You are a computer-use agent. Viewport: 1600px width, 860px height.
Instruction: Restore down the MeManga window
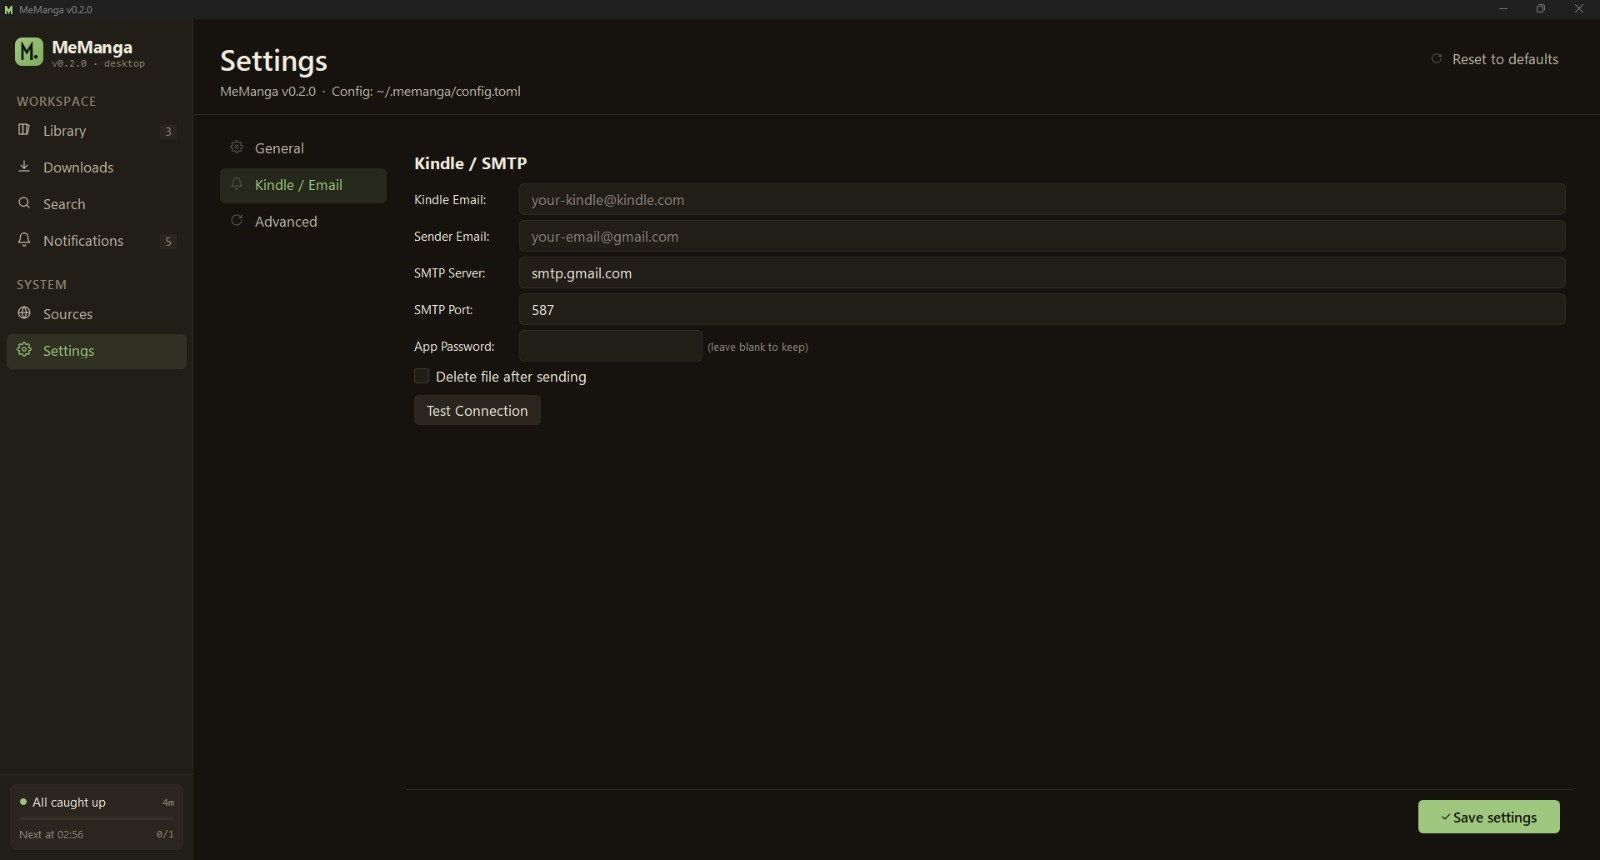(1541, 9)
